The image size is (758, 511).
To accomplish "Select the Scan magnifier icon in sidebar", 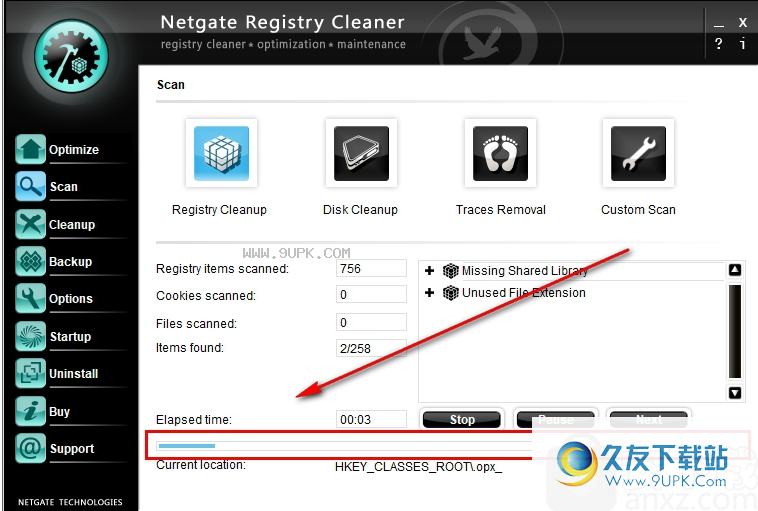I will pos(30,186).
